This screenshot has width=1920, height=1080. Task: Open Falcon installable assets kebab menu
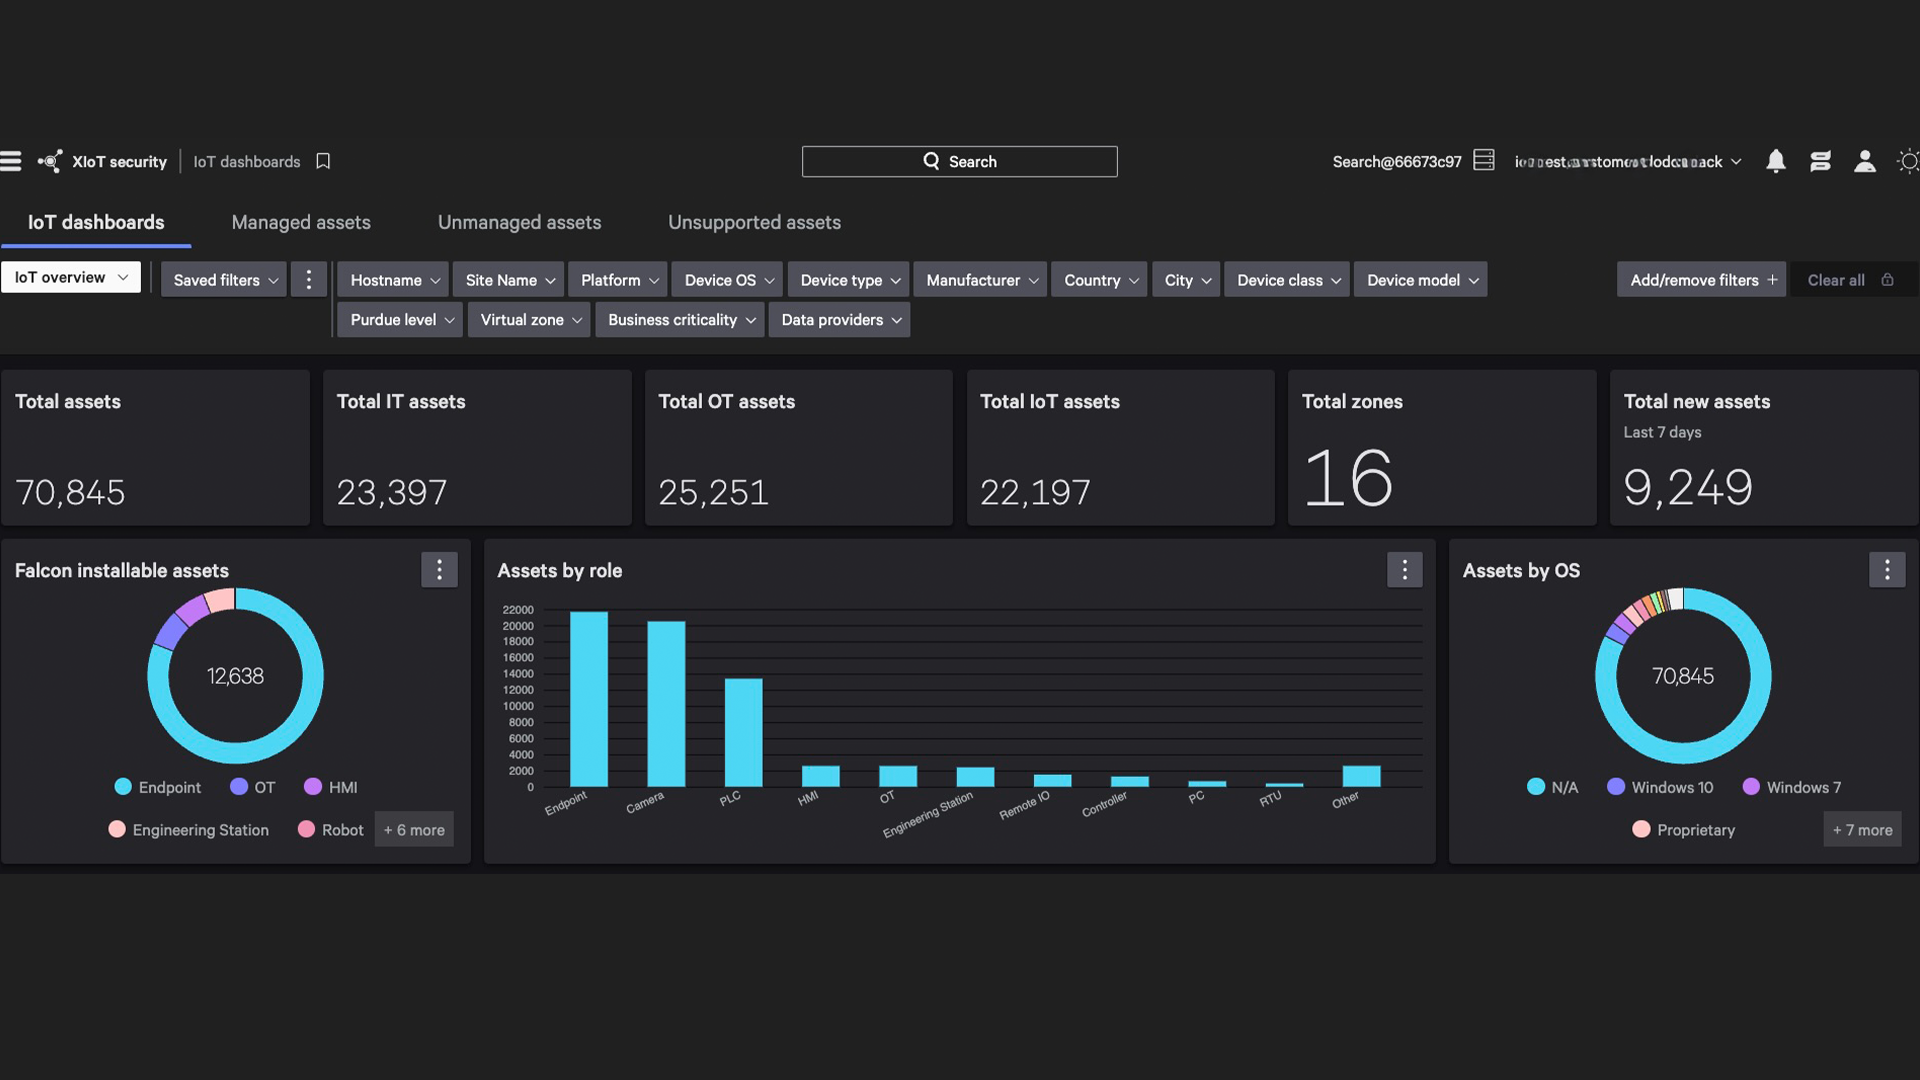[x=439, y=570]
